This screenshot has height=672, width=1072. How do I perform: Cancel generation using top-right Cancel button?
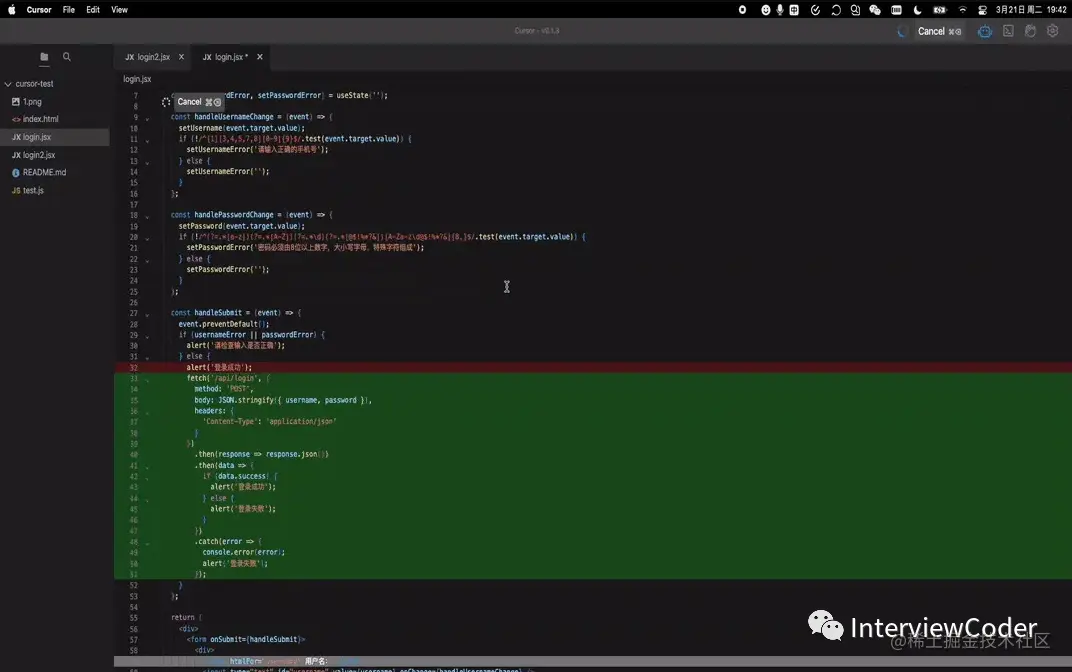(939, 31)
